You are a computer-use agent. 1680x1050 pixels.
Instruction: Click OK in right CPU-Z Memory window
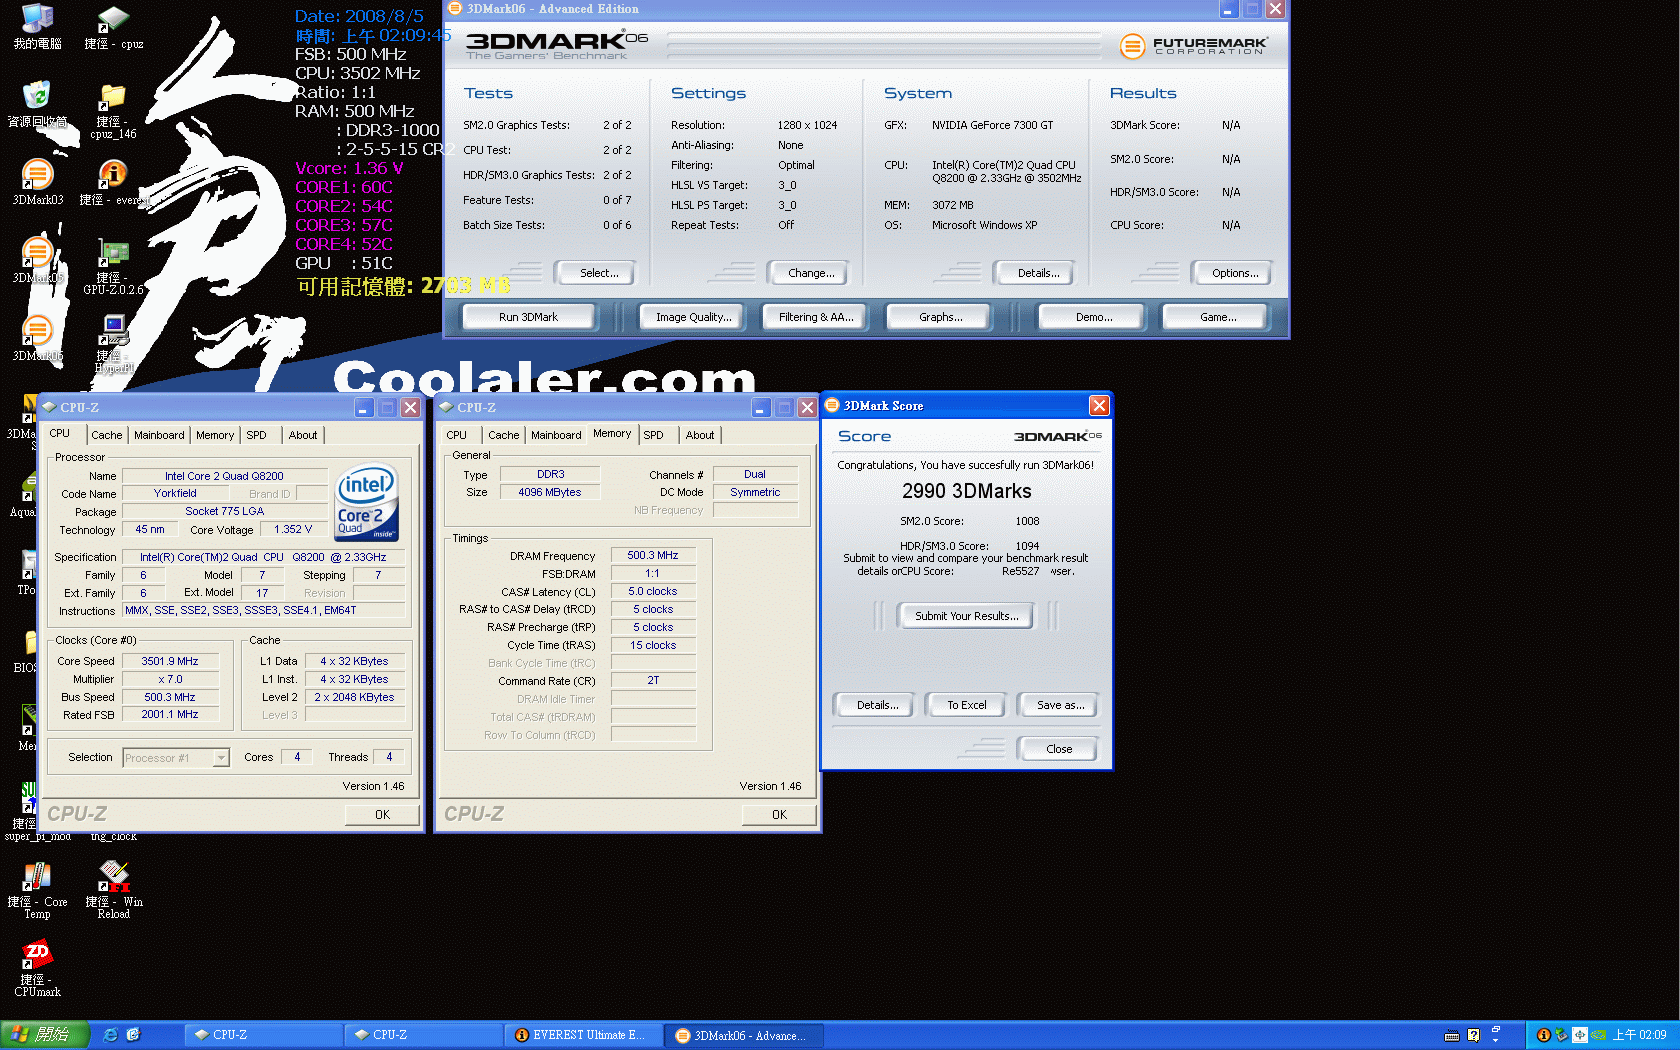(x=779, y=815)
